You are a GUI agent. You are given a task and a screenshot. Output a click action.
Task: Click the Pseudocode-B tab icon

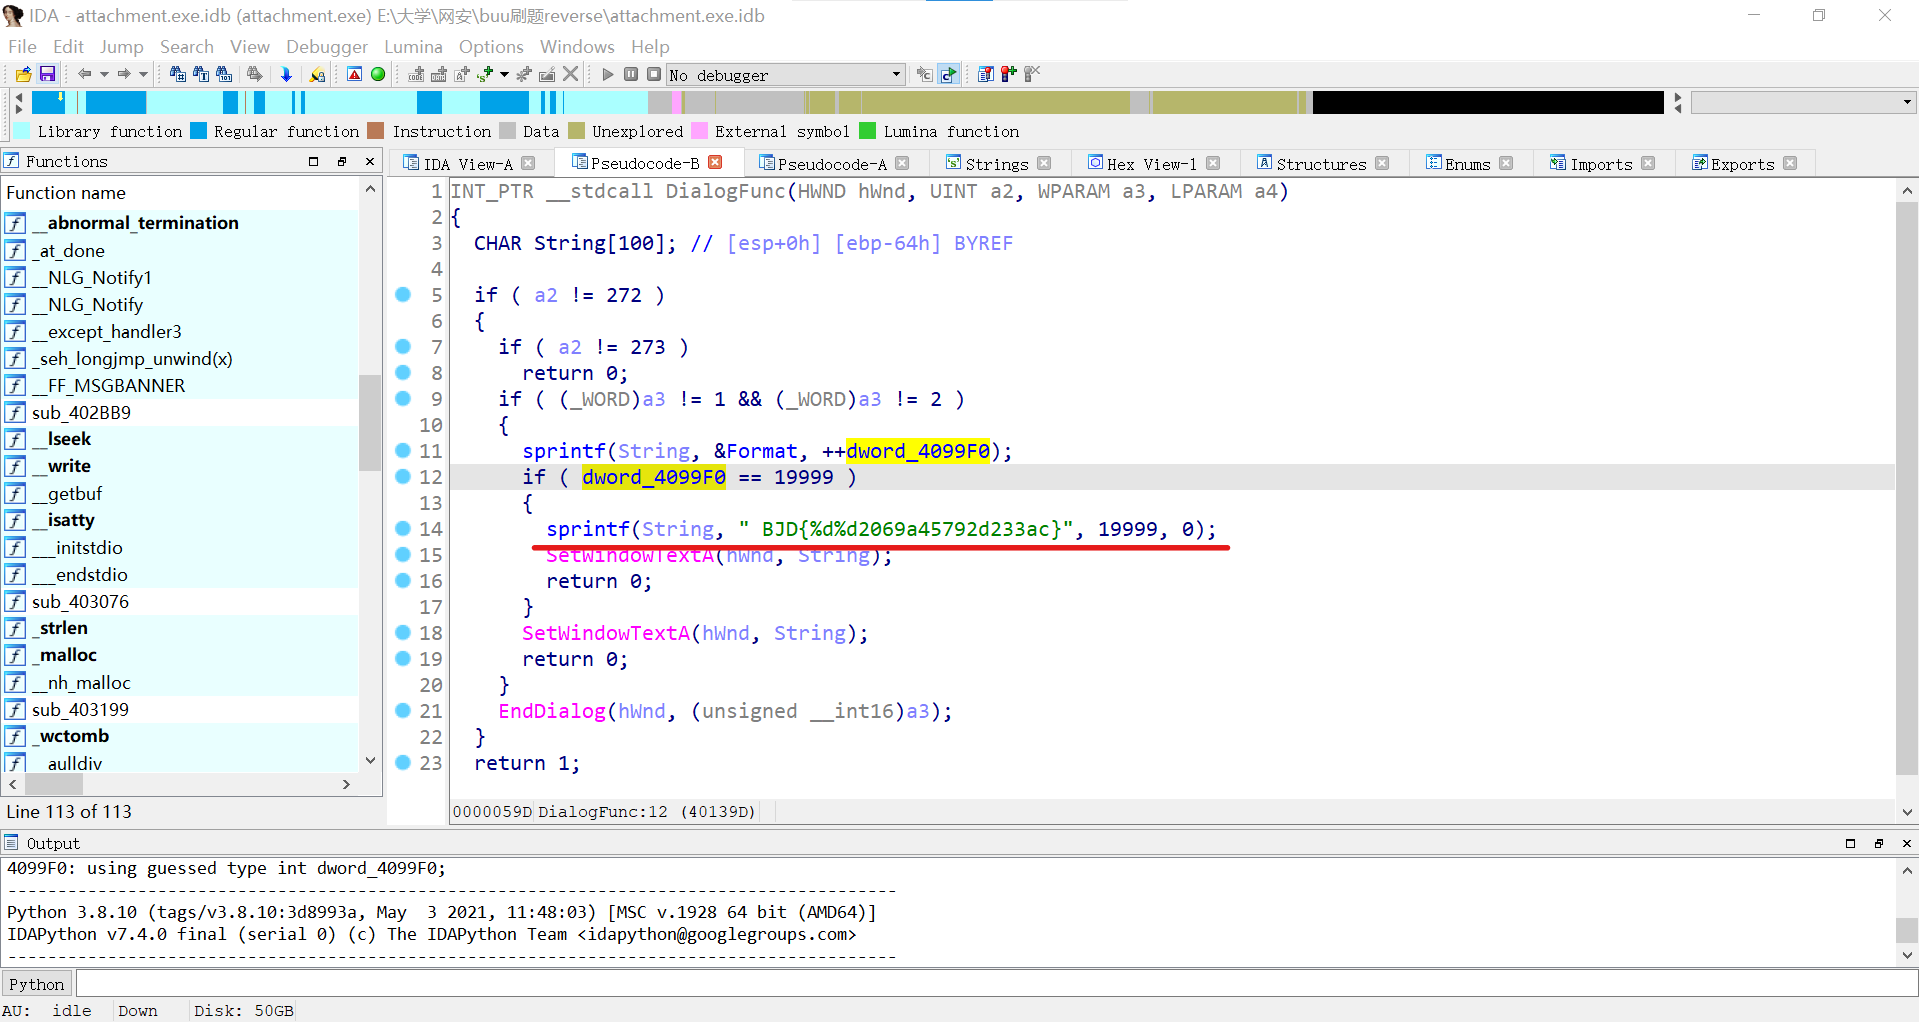tap(579, 162)
